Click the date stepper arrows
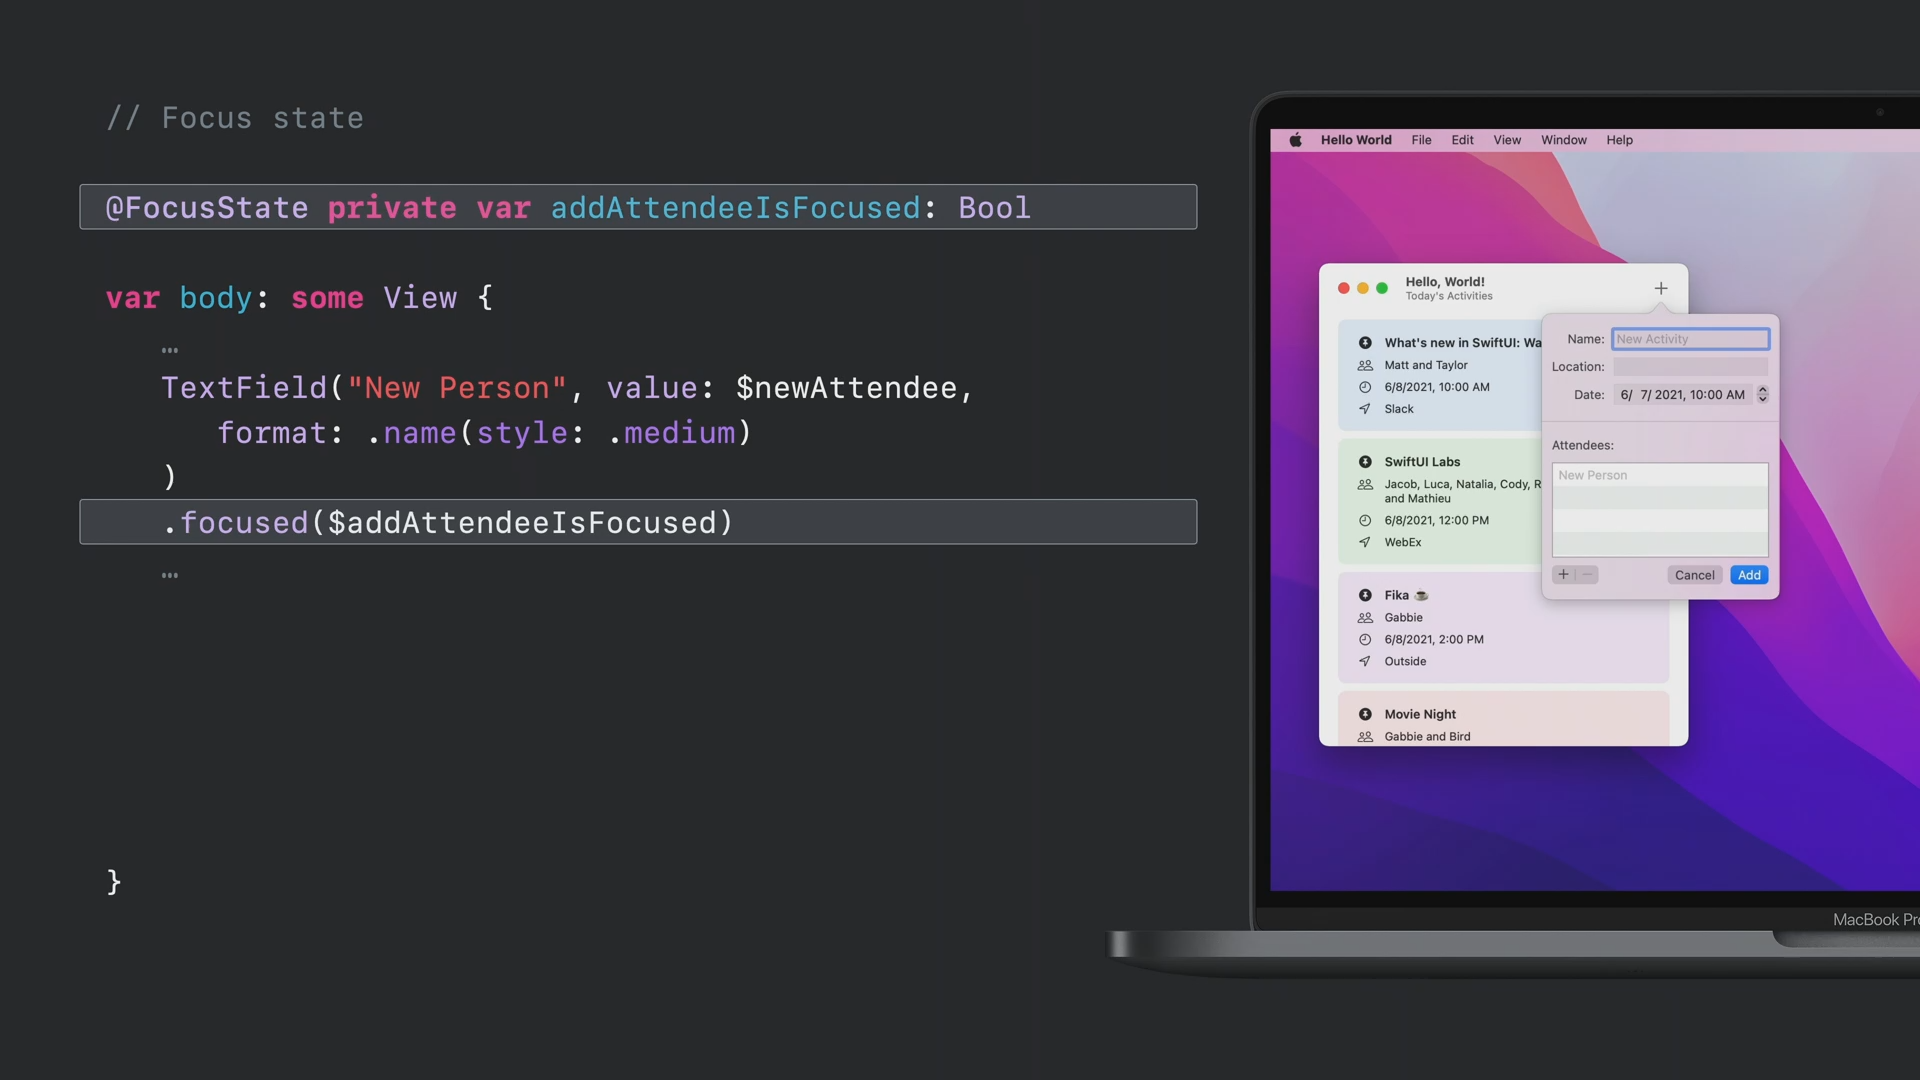The width and height of the screenshot is (1920, 1080). click(x=1762, y=395)
